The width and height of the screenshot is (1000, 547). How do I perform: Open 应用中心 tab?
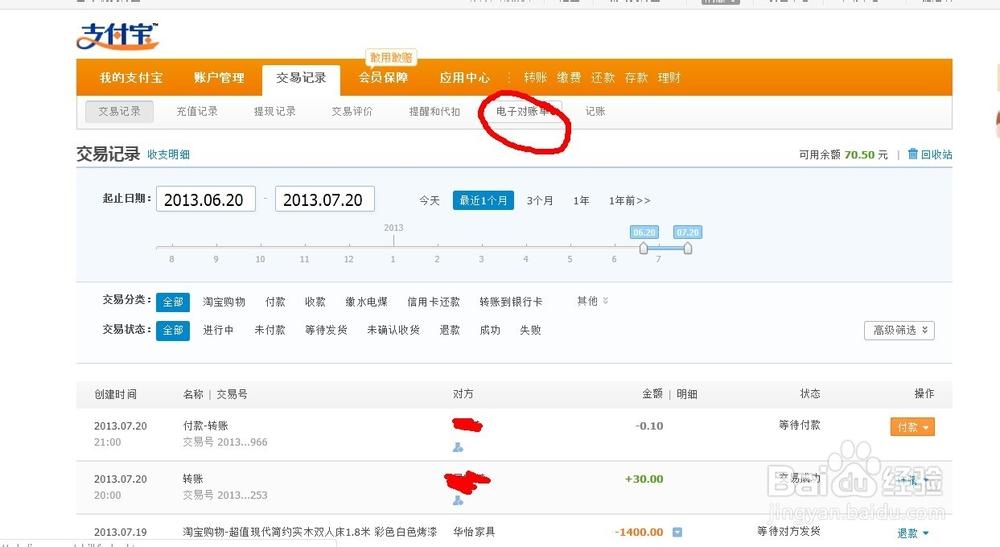[x=465, y=78]
